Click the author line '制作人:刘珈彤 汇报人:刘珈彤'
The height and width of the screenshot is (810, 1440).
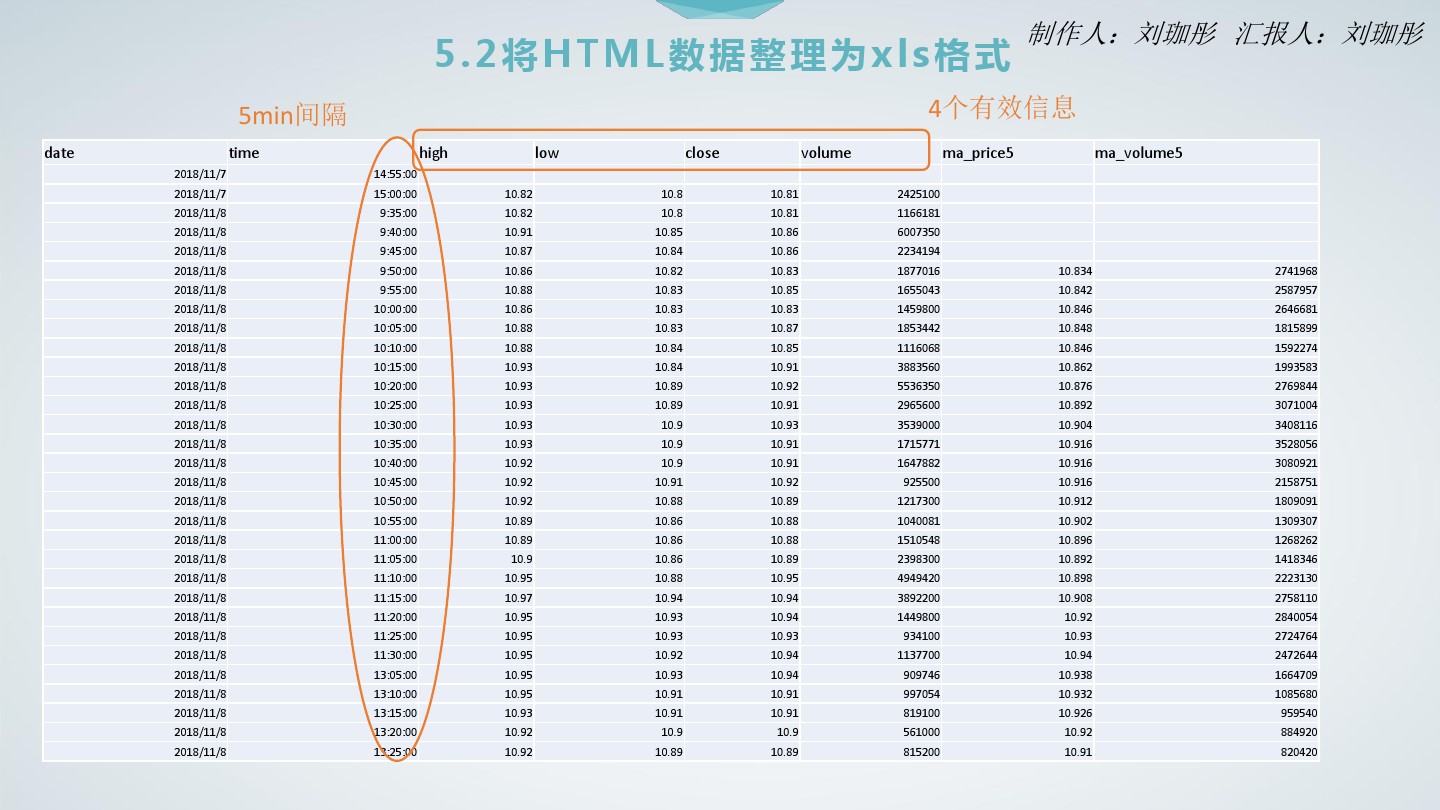1225,33
